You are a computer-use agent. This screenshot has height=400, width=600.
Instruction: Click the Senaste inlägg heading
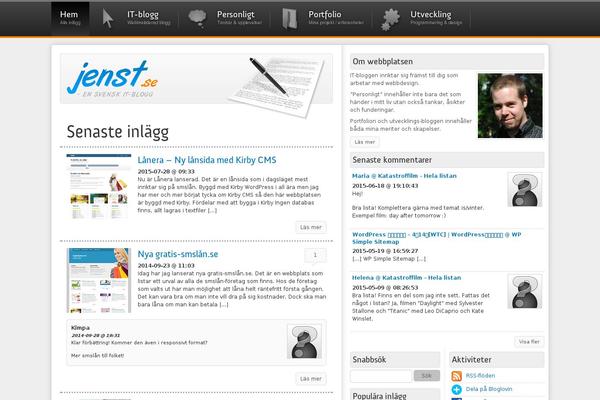(117, 132)
